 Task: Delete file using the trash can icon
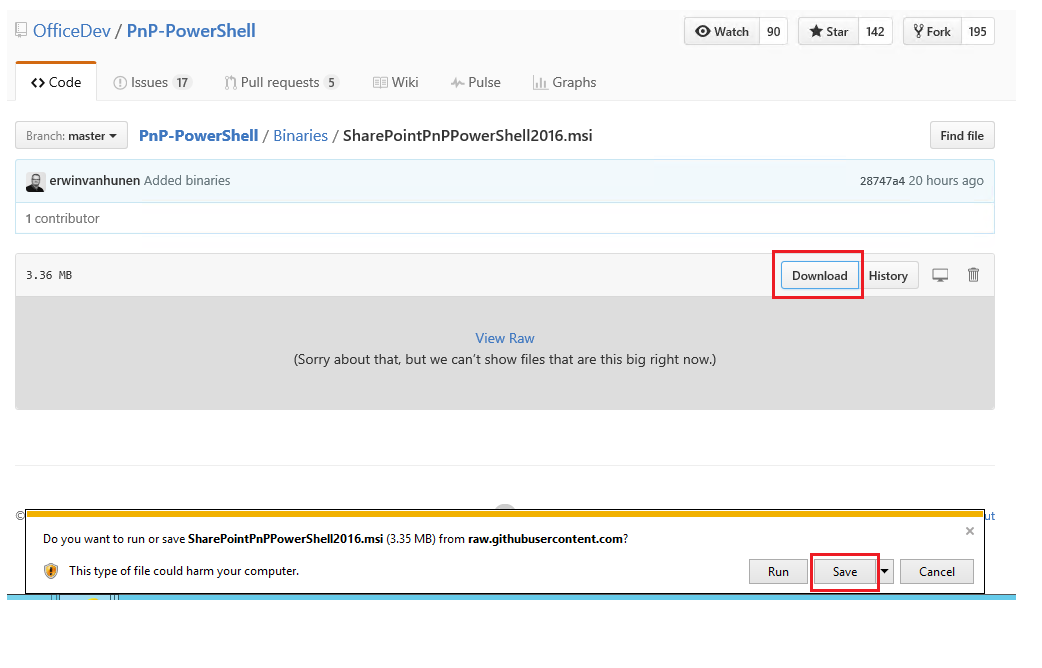click(x=973, y=275)
